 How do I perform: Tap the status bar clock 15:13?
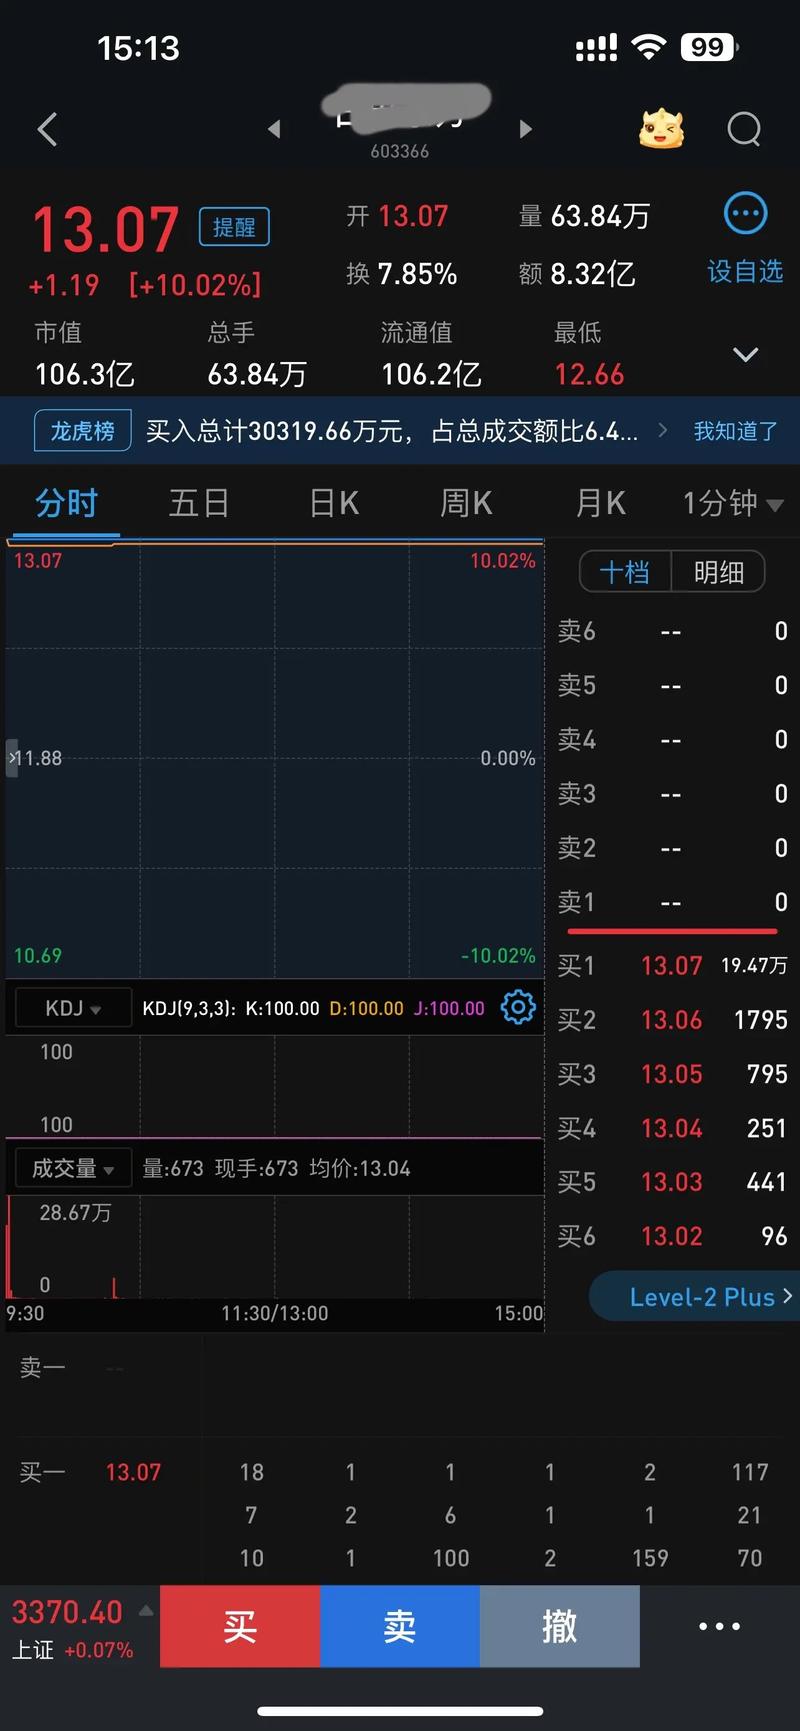[138, 48]
